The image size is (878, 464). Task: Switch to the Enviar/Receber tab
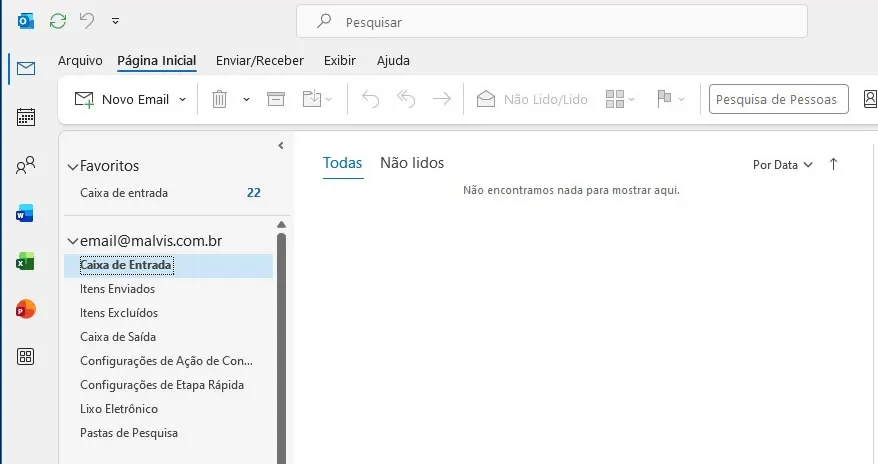coord(260,60)
